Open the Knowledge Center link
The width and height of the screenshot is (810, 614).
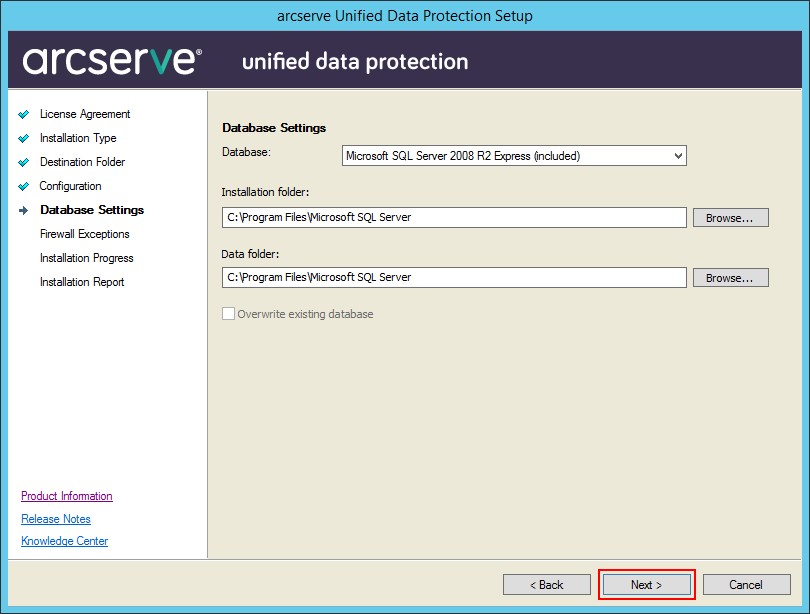[x=65, y=541]
